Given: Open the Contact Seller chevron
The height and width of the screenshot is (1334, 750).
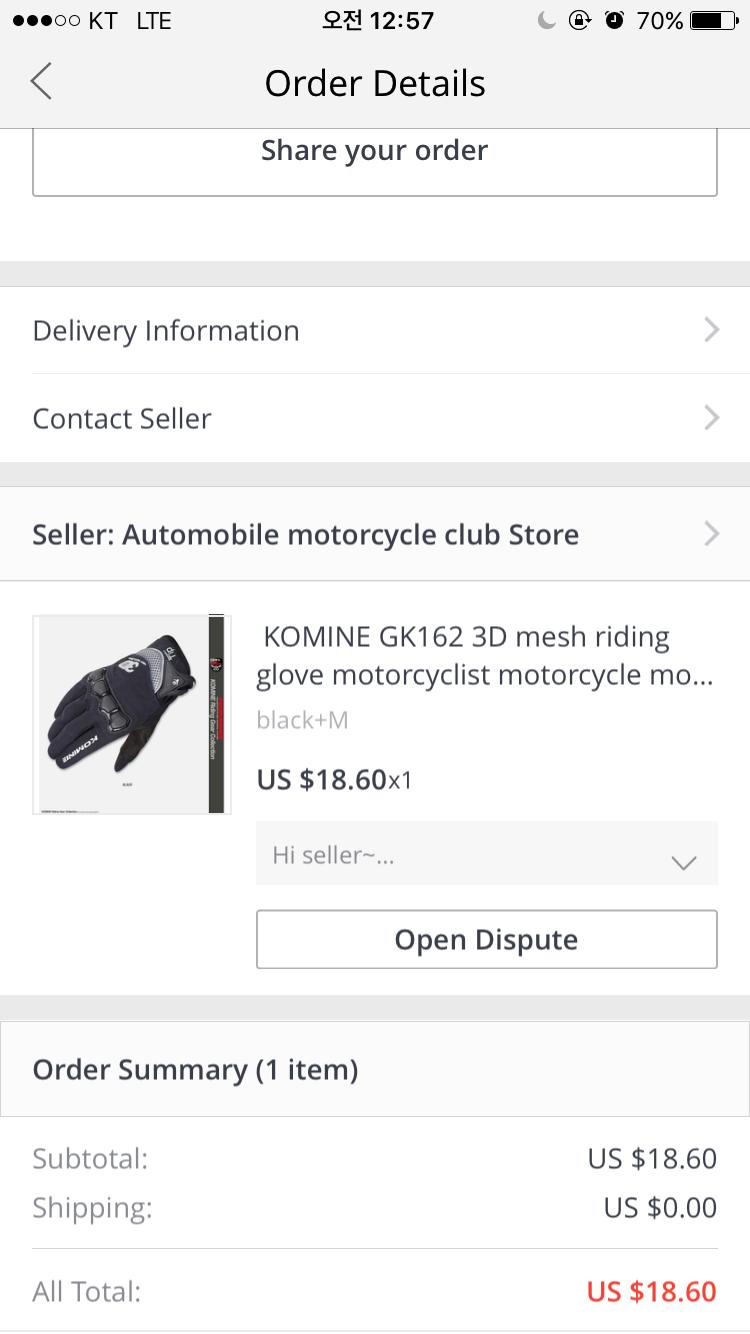Looking at the screenshot, I should (x=711, y=417).
